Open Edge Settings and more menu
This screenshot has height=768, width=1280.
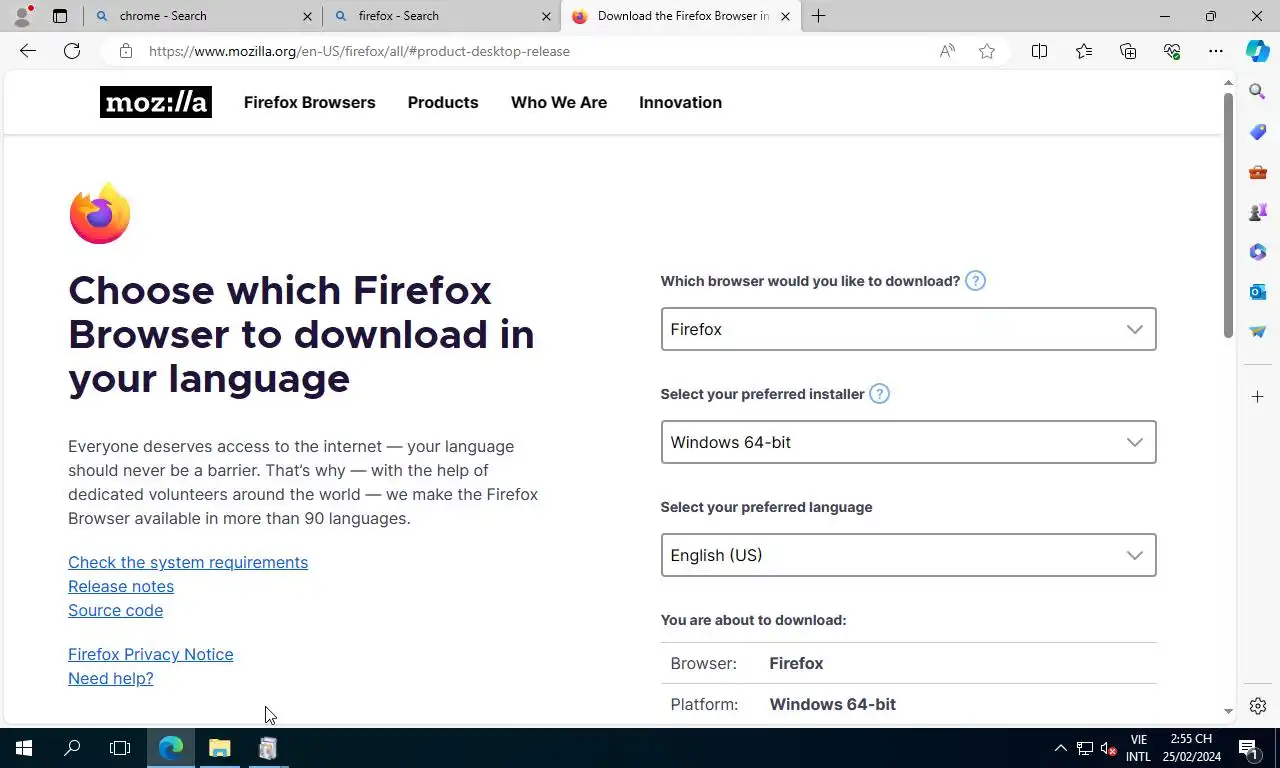click(x=1216, y=51)
